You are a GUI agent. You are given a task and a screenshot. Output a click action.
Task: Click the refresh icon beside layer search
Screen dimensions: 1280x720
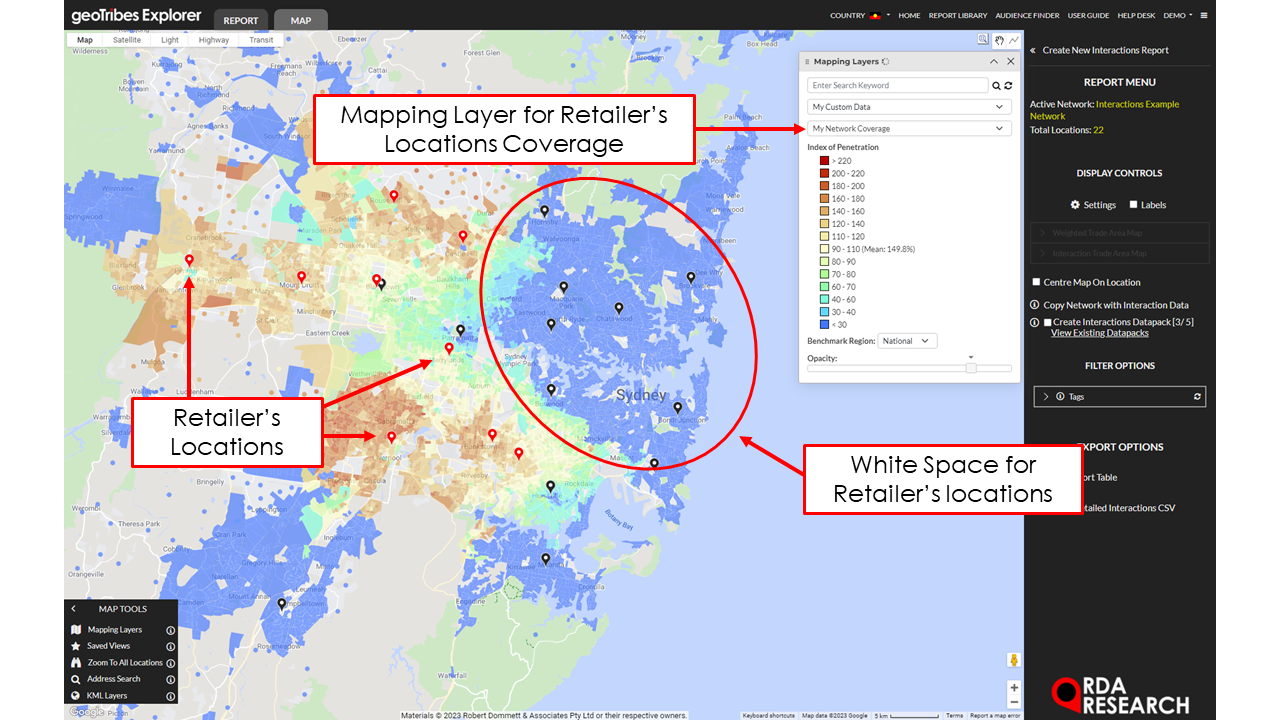1008,86
